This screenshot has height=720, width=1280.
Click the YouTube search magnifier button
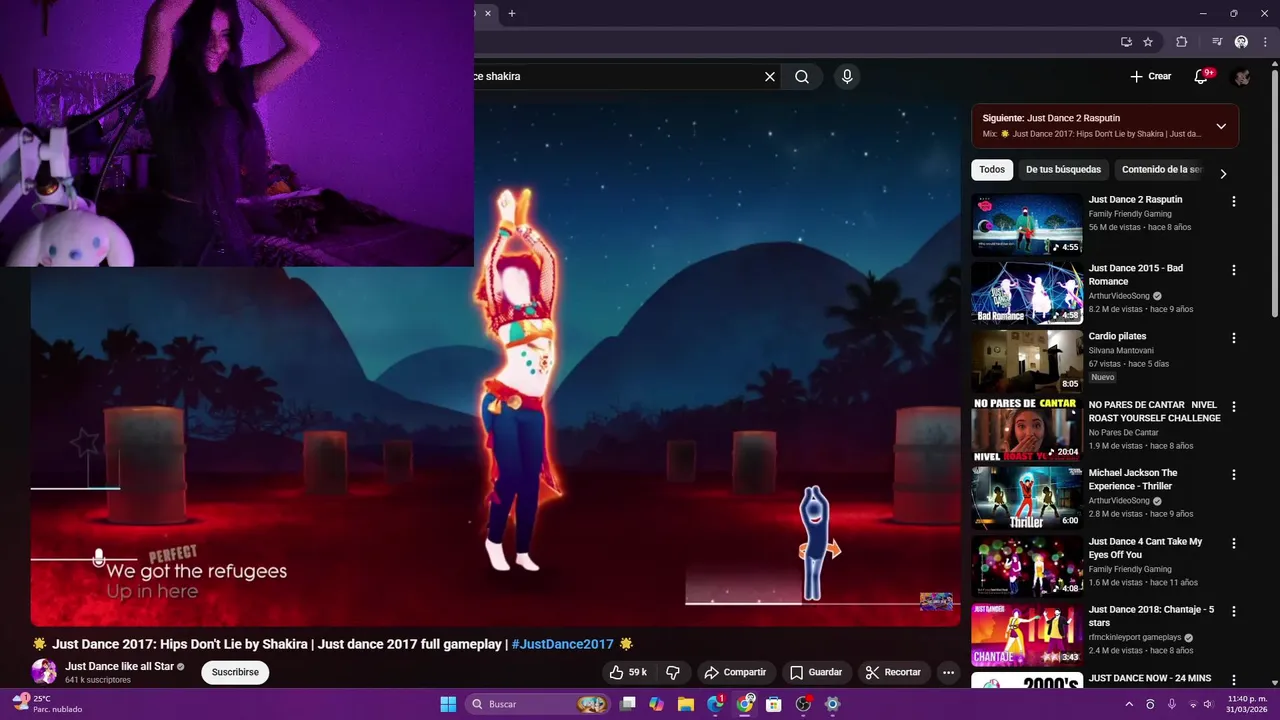point(802,76)
